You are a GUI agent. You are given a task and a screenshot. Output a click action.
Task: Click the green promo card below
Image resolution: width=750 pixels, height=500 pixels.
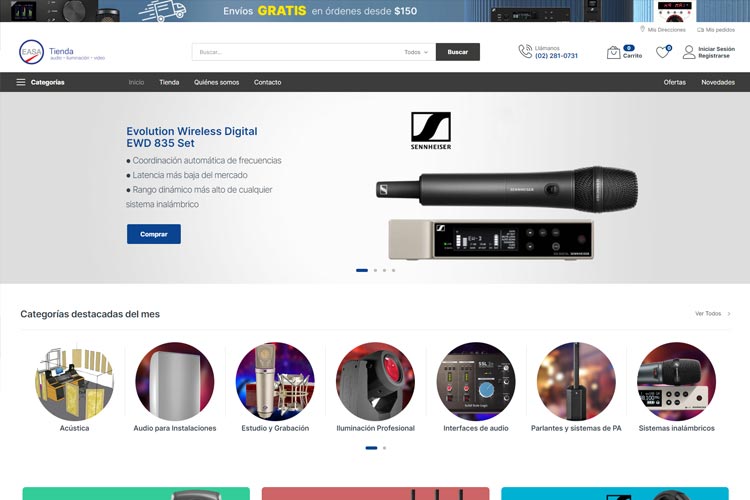pyautogui.click(x=136, y=493)
